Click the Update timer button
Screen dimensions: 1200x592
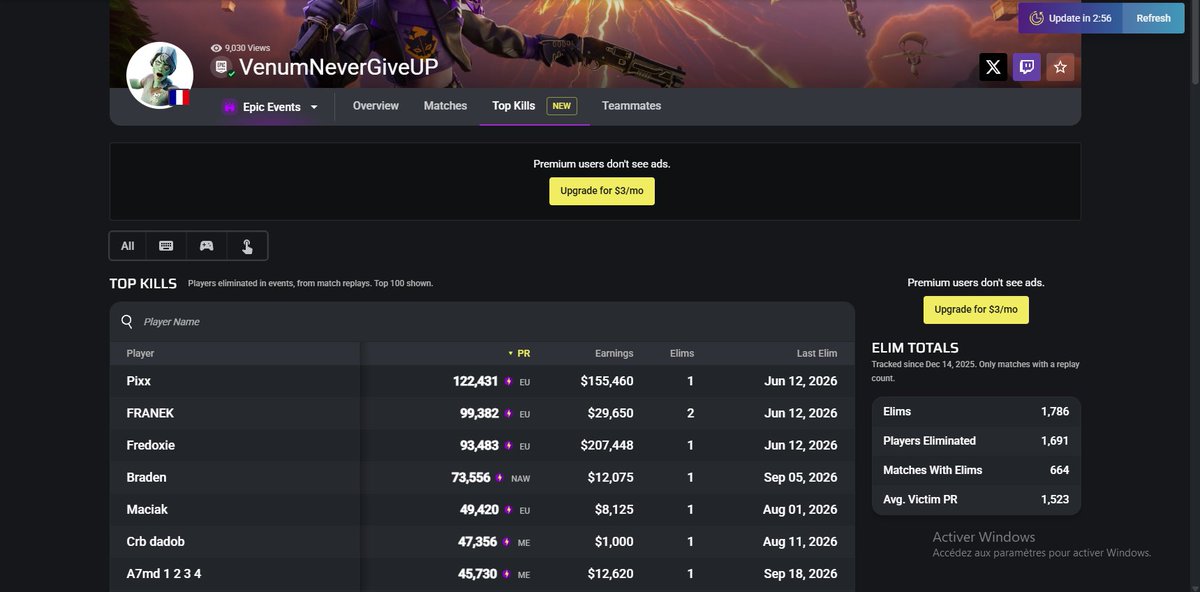pos(1070,18)
